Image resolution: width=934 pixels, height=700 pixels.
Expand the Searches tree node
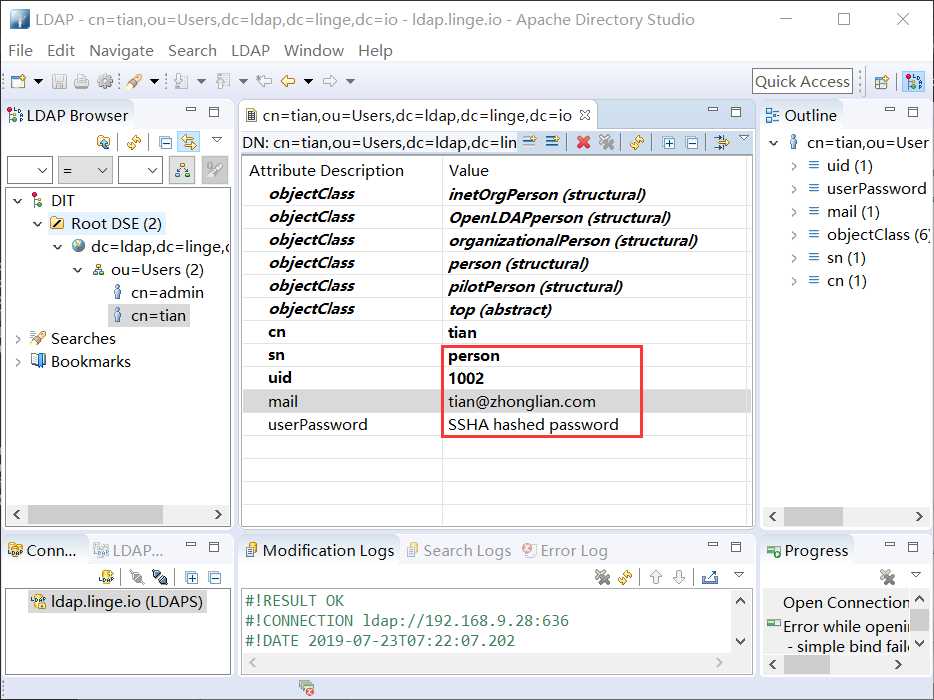pyautogui.click(x=18, y=339)
